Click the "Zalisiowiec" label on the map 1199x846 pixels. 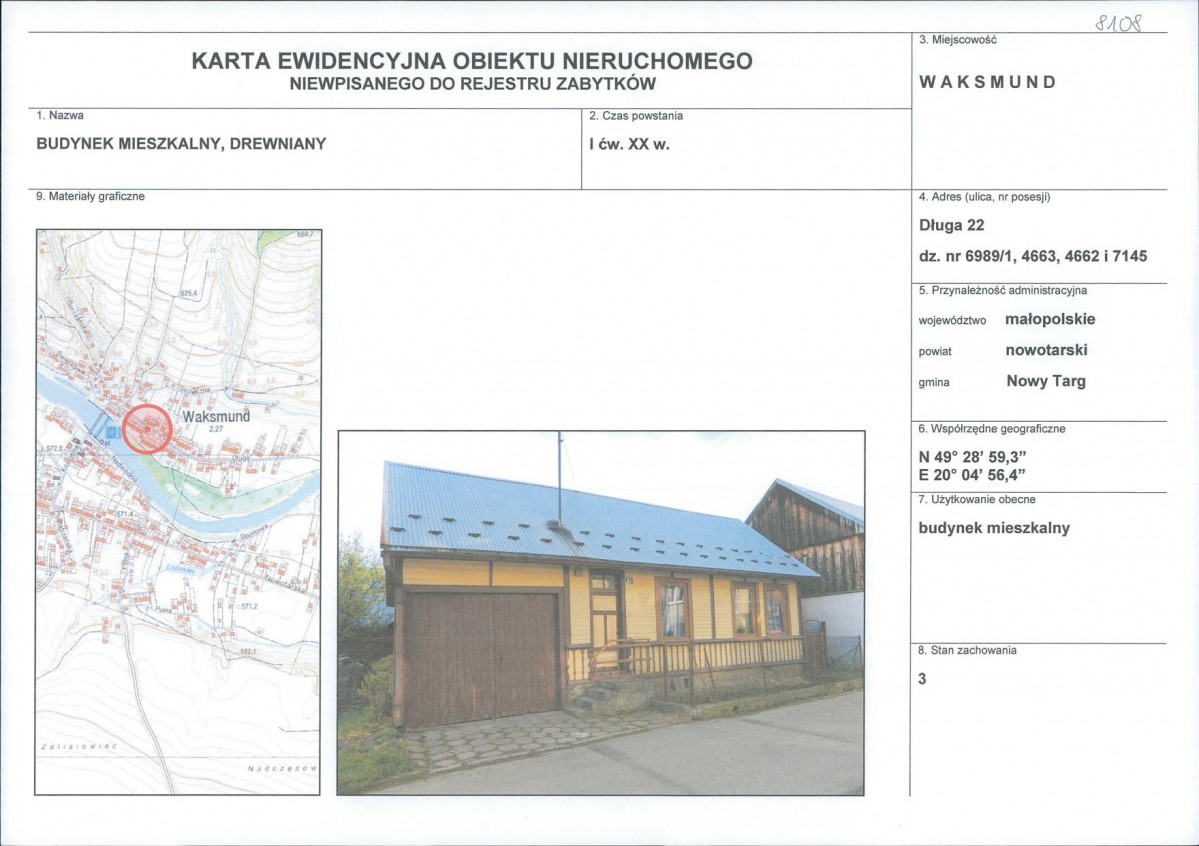[79, 747]
